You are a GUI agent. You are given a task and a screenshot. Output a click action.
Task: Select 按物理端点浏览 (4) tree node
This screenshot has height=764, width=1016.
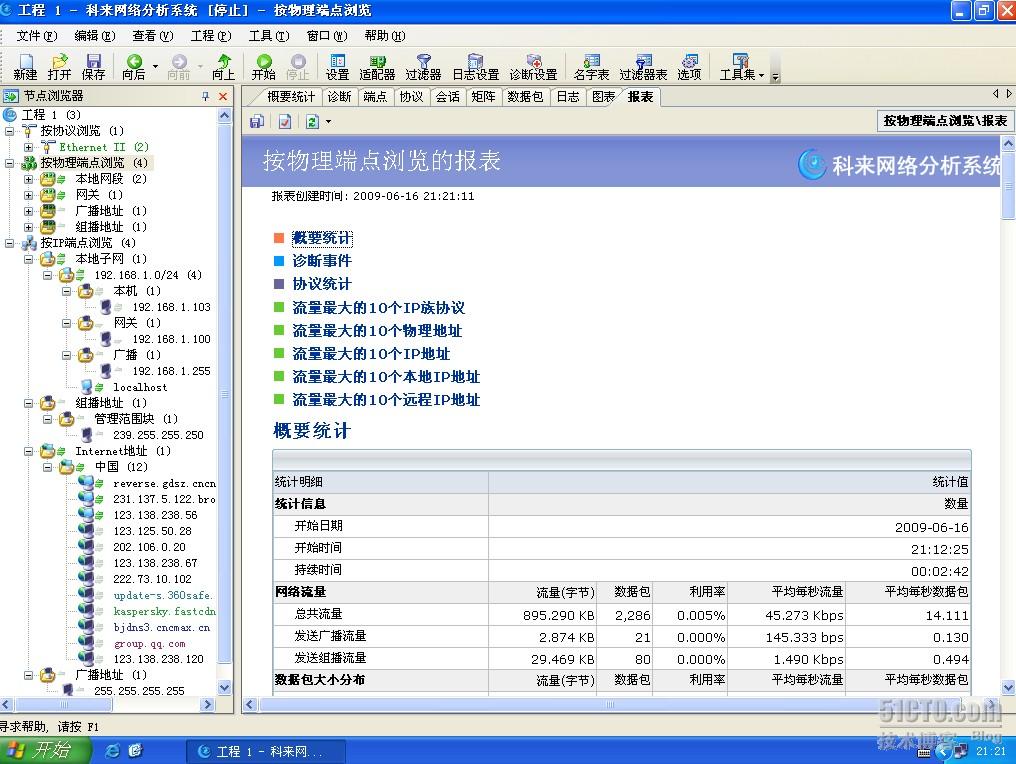click(94, 163)
